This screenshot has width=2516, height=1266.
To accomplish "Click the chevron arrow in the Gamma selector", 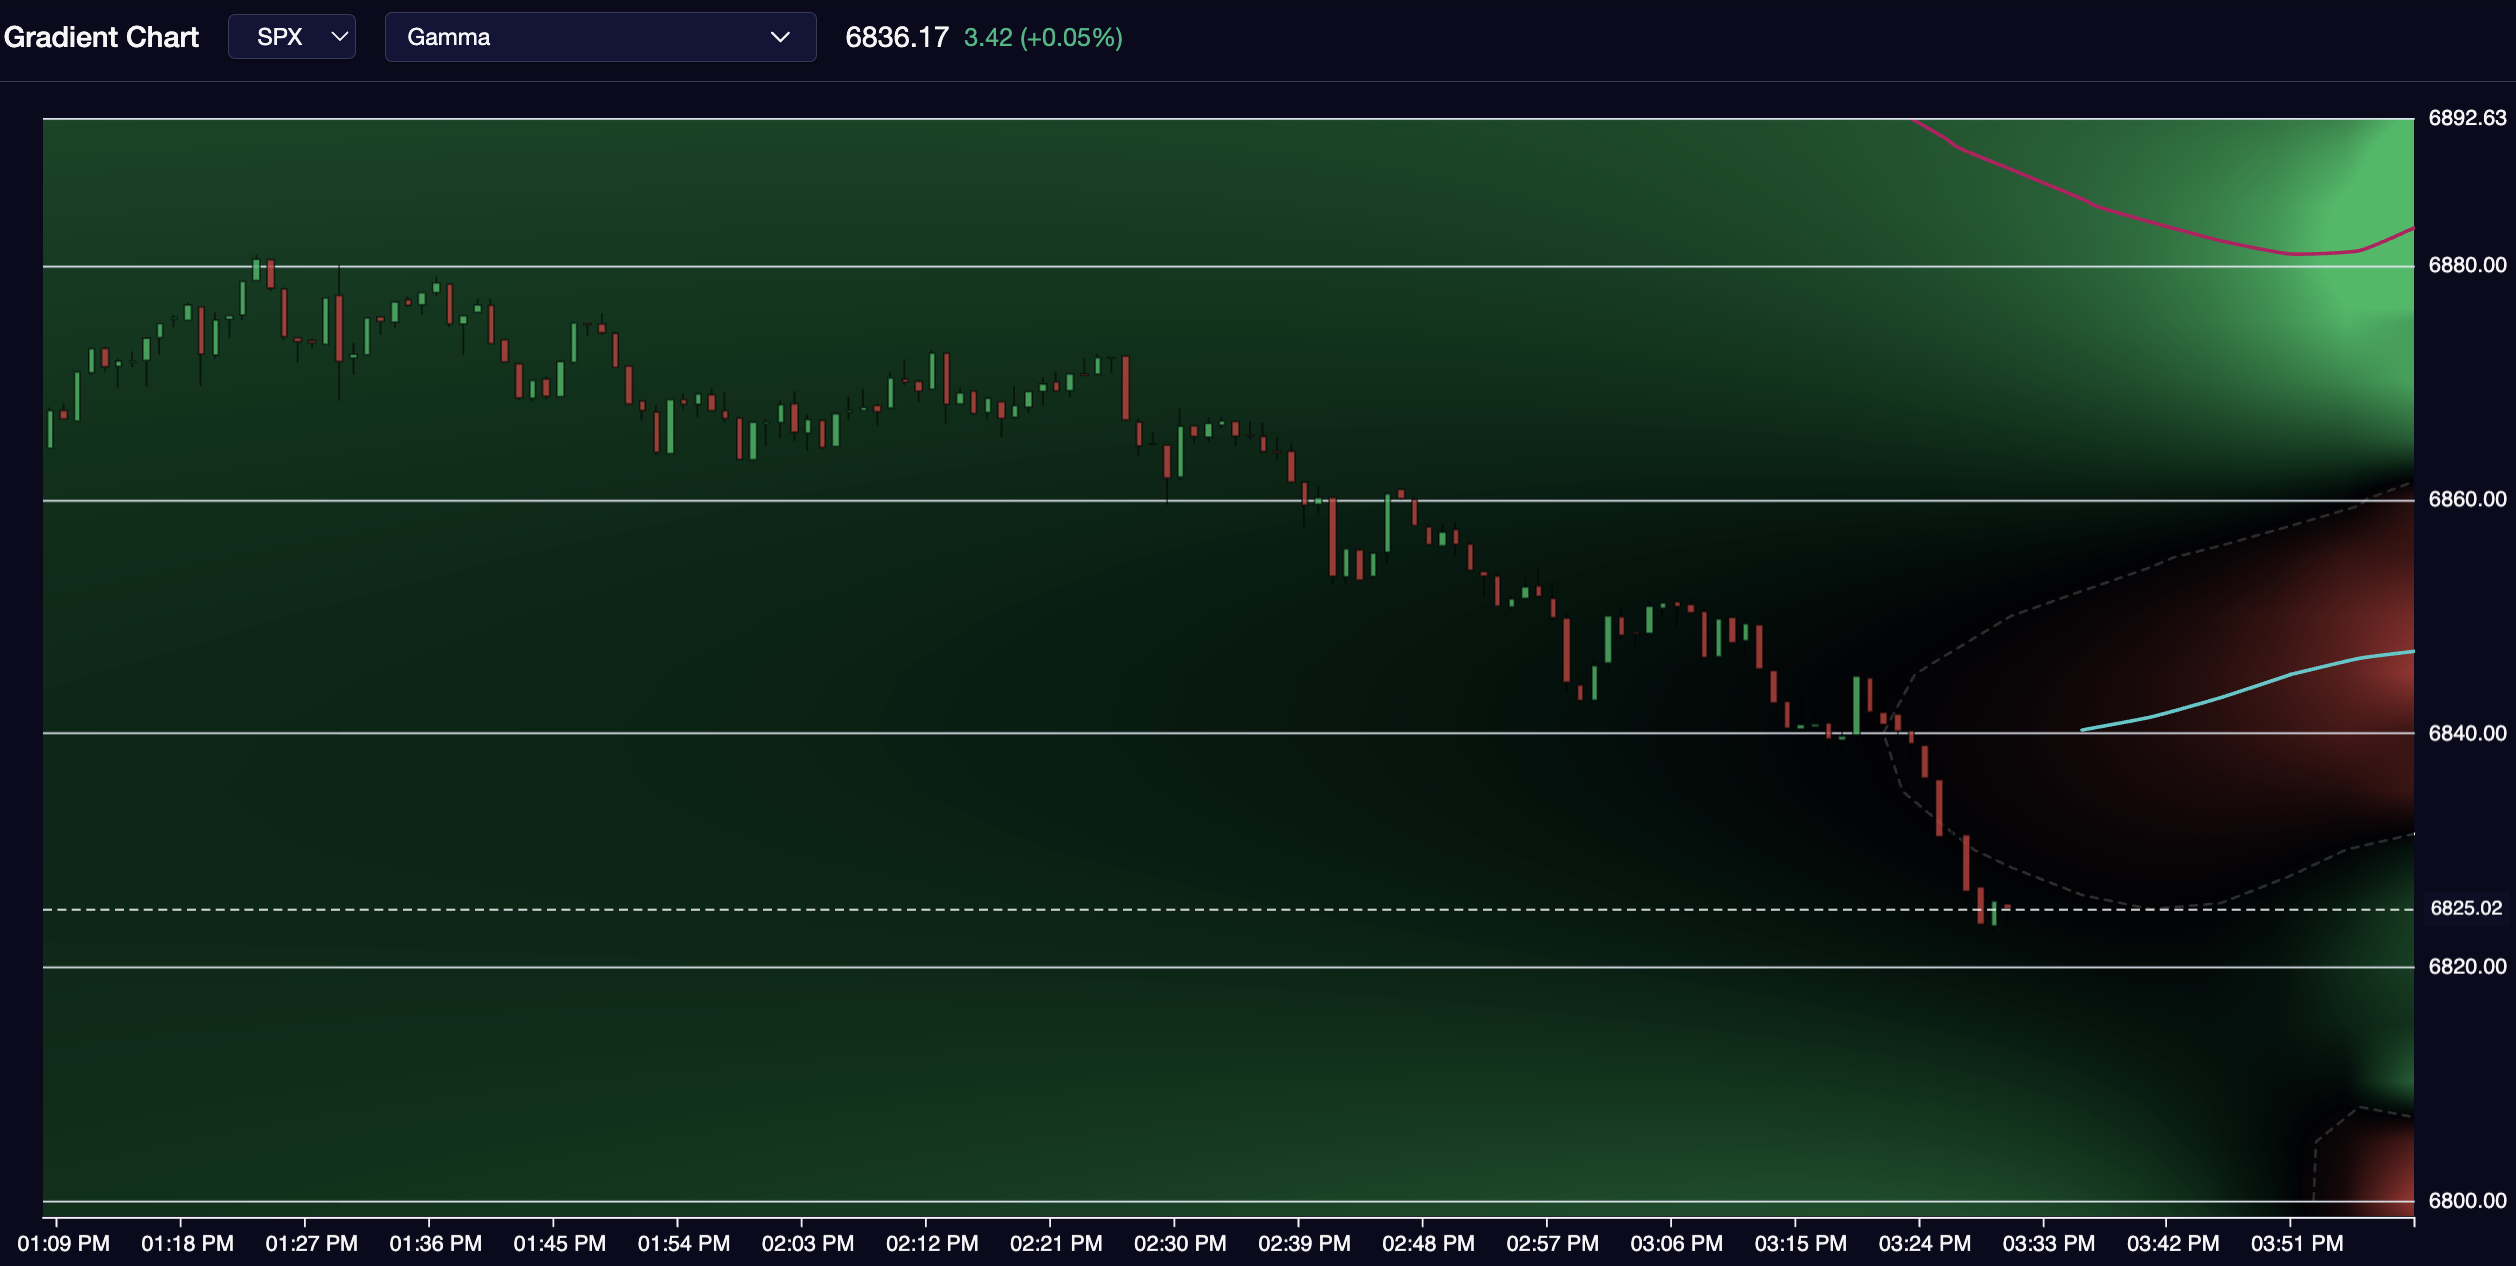I will (x=780, y=37).
